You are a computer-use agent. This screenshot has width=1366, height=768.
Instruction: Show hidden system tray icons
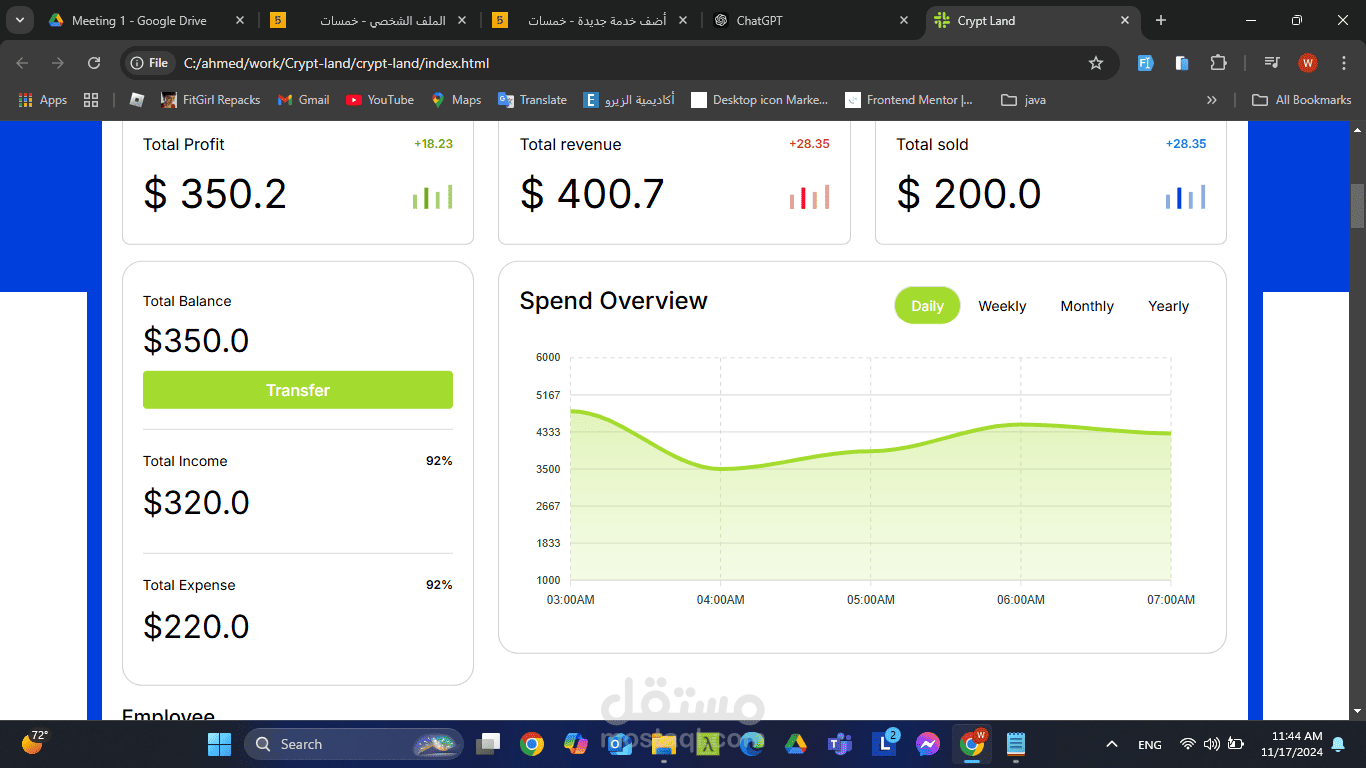tap(1111, 744)
